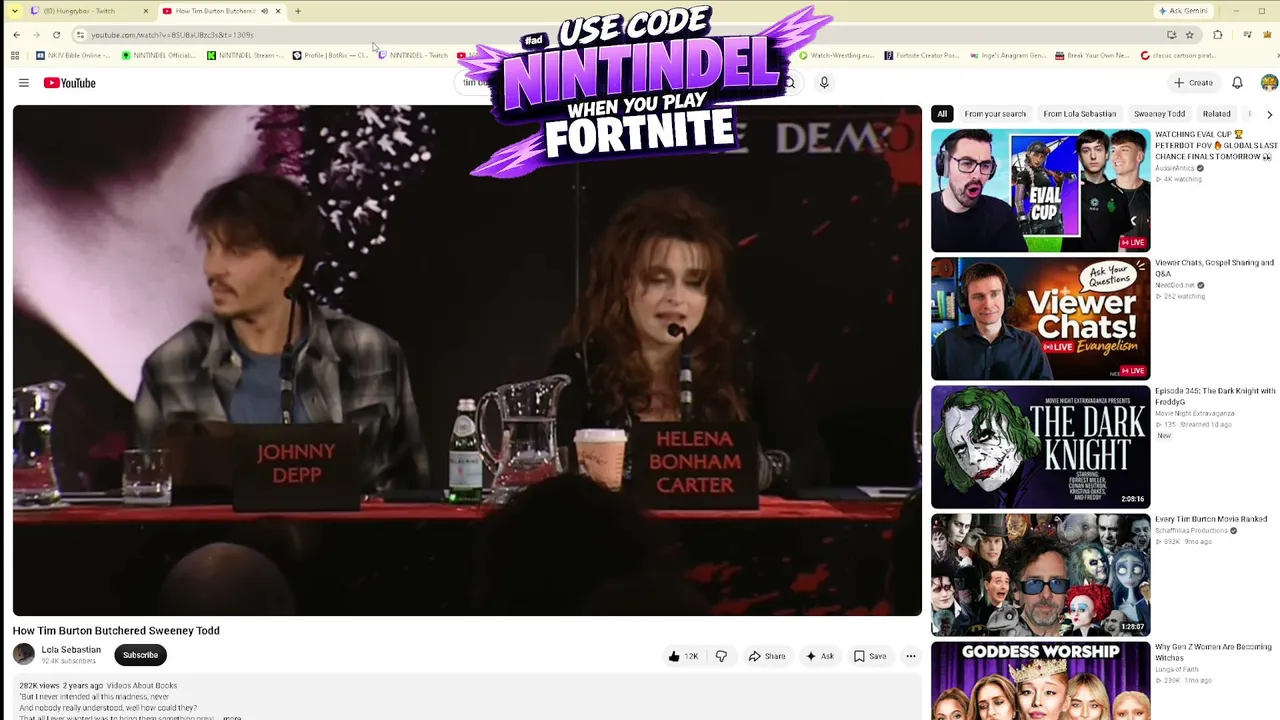The width and height of the screenshot is (1280, 720).
Task: Share this video
Action: tap(767, 656)
